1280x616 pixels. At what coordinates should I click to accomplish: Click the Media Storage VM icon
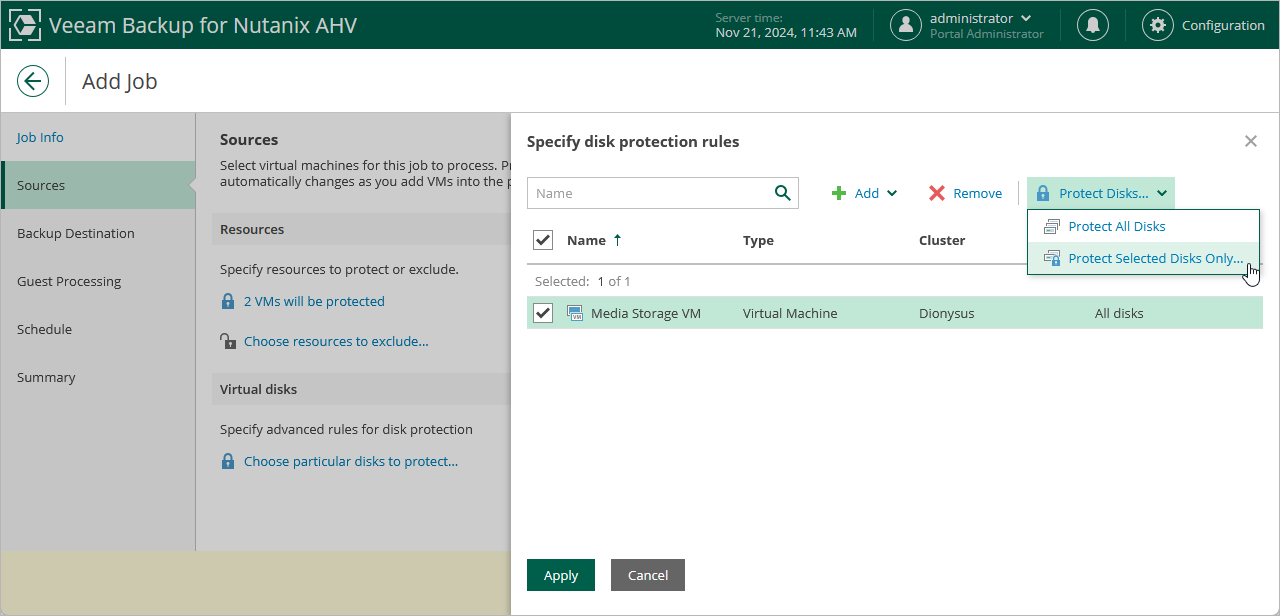pyautogui.click(x=575, y=313)
